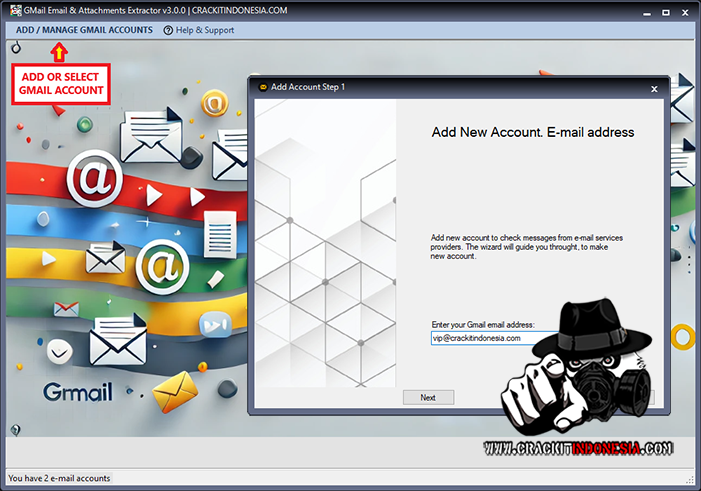
Task: Click the status bar e-mail accounts message
Action: click(x=60, y=478)
